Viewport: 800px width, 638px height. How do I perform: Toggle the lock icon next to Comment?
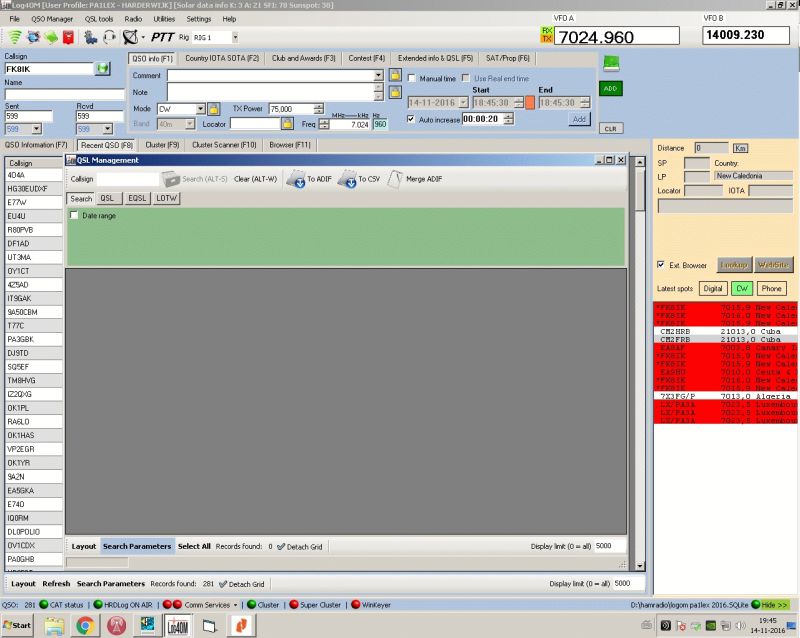pyautogui.click(x=395, y=76)
